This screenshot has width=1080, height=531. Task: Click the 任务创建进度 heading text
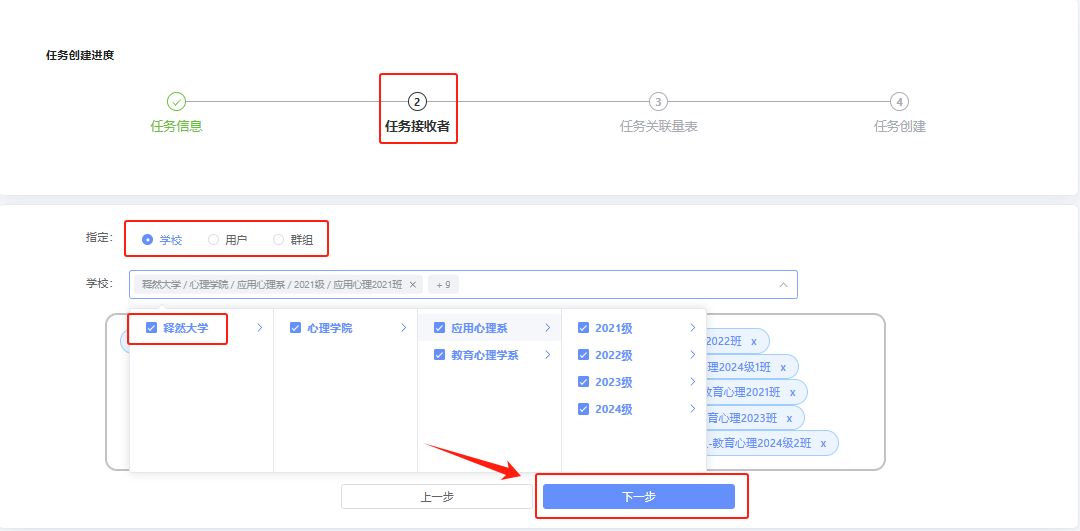(80, 56)
